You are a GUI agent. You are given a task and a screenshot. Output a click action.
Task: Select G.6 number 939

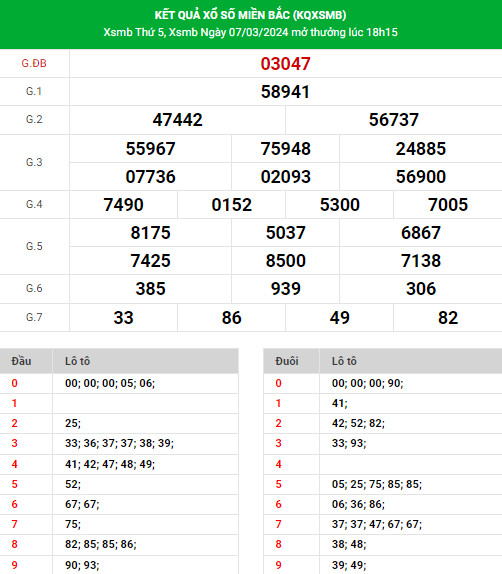(x=285, y=289)
